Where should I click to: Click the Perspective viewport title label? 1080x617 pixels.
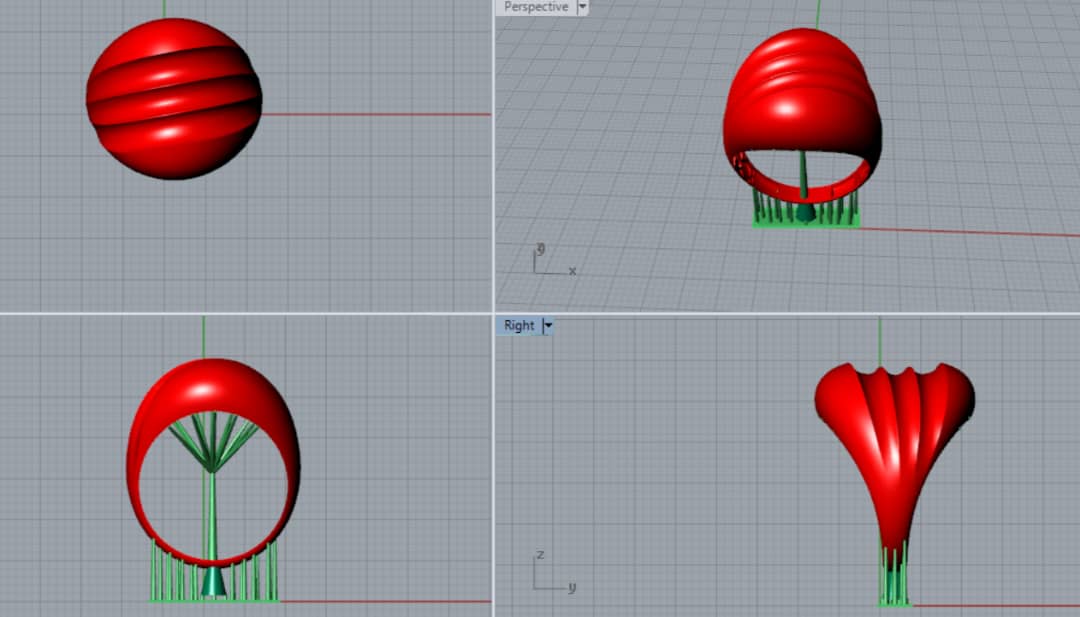pyautogui.click(x=536, y=7)
